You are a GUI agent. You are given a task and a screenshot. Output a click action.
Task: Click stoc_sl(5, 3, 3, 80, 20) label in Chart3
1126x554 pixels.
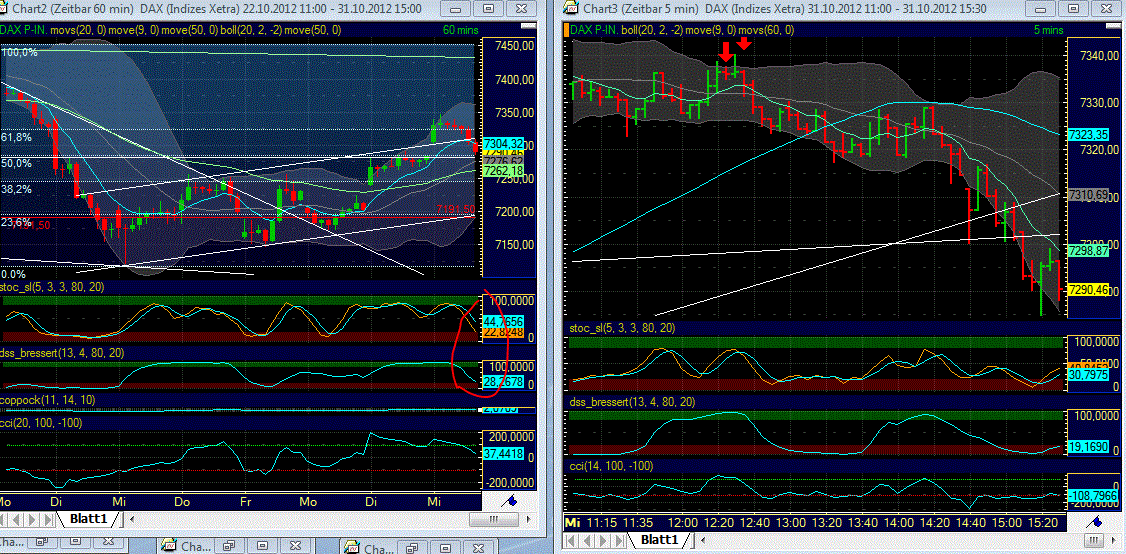(x=622, y=328)
